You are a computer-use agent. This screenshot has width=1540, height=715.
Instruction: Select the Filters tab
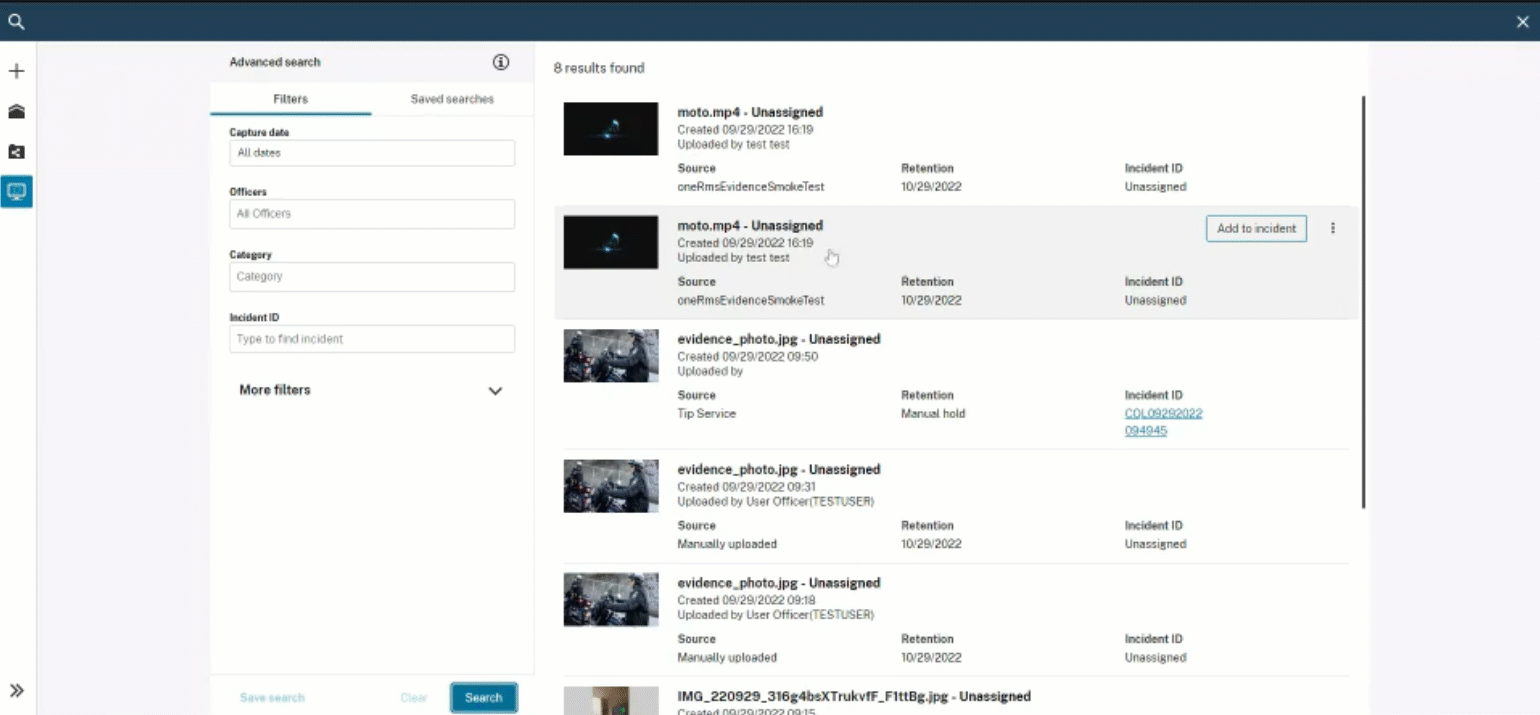[x=290, y=99]
